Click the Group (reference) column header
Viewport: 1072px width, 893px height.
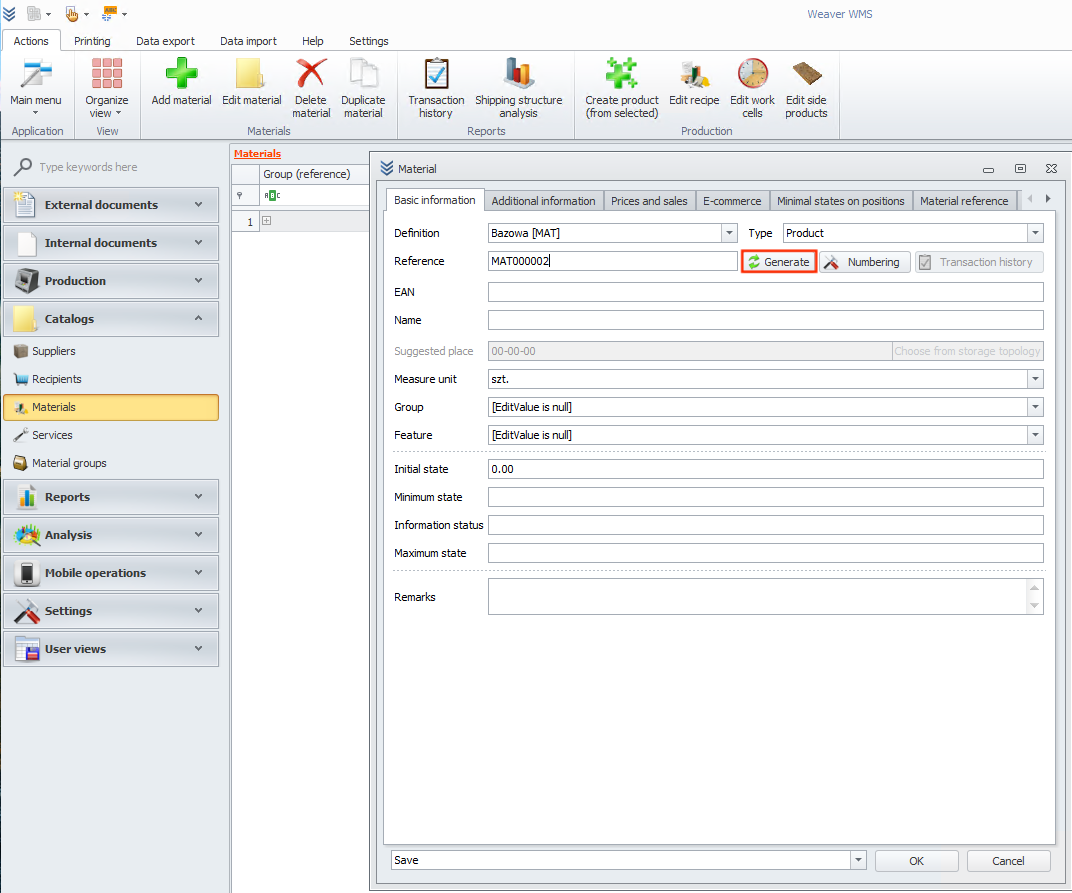[314, 174]
